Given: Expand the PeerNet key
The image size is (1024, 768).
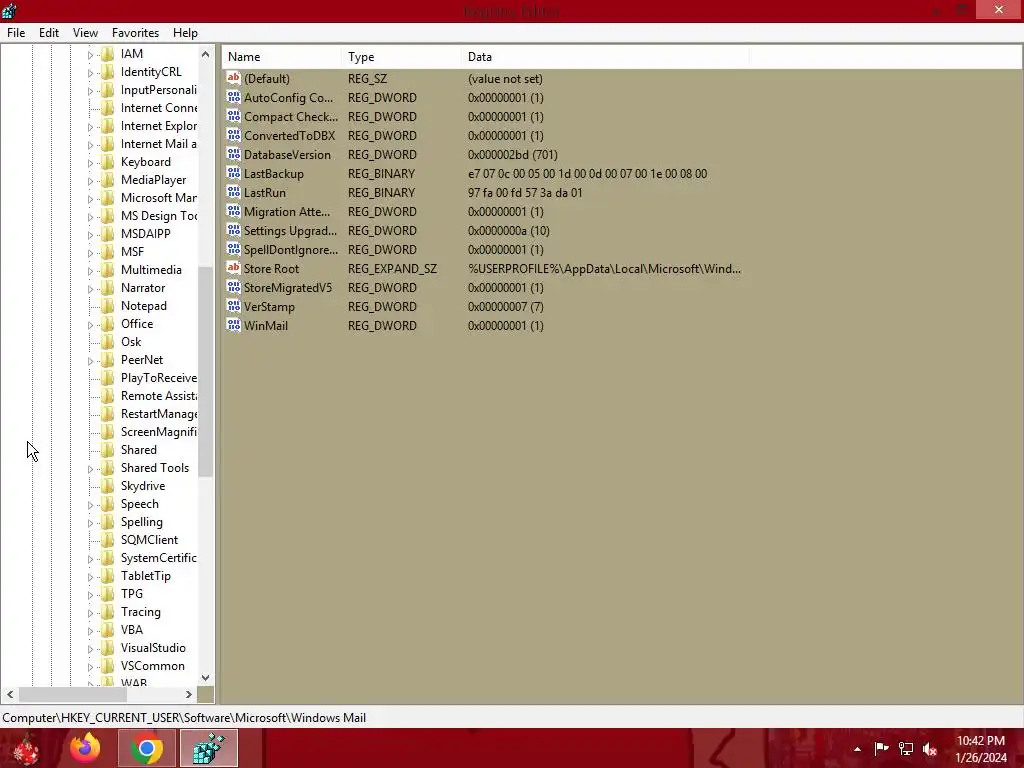Looking at the screenshot, I should tap(90, 361).
